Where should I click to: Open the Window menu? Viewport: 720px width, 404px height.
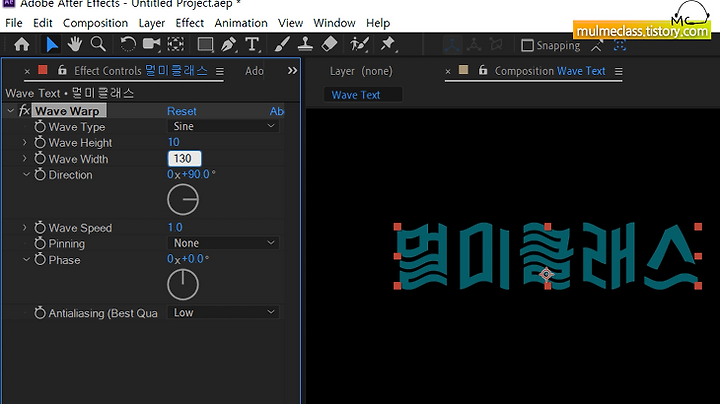click(x=334, y=23)
